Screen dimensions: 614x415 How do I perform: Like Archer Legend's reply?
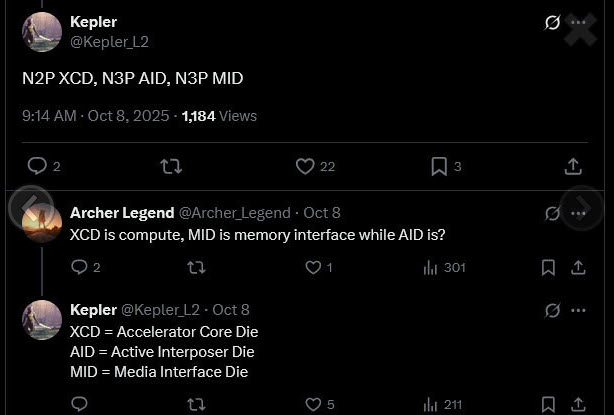[313, 267]
